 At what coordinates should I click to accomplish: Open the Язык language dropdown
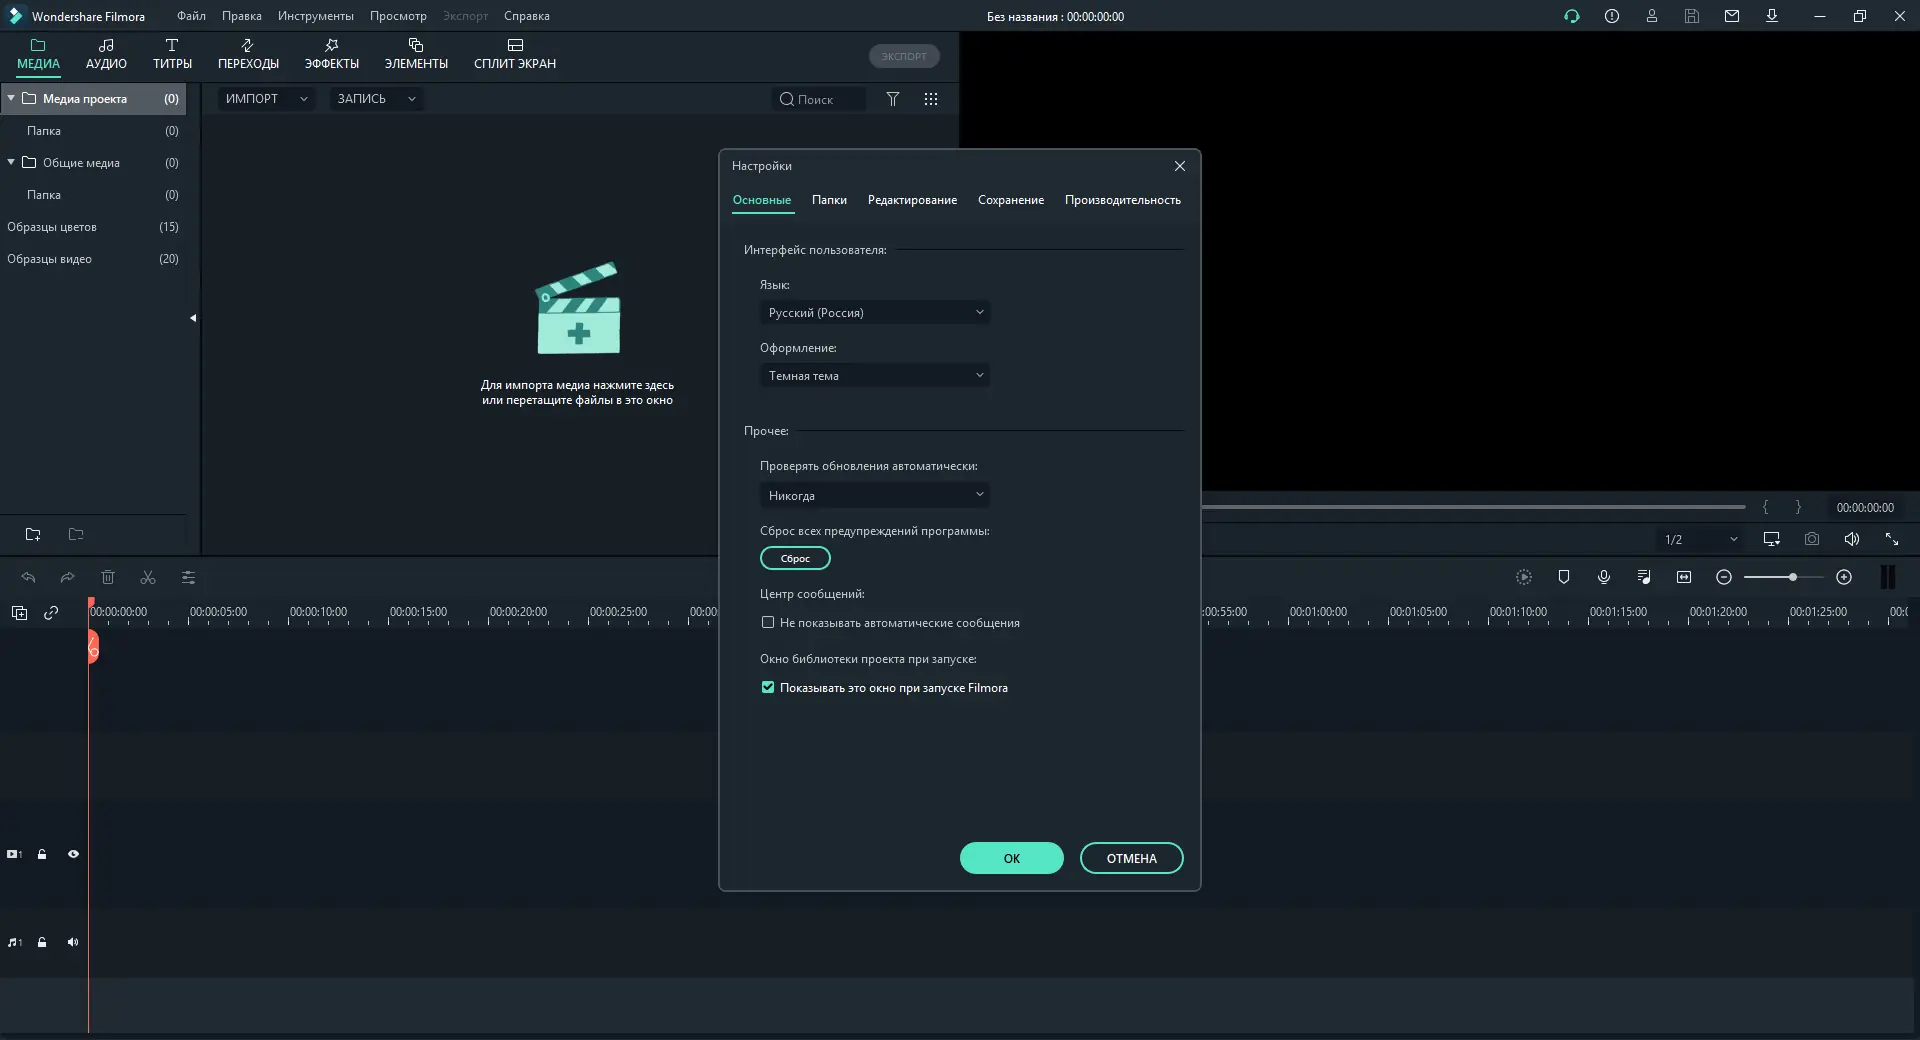[x=874, y=312]
